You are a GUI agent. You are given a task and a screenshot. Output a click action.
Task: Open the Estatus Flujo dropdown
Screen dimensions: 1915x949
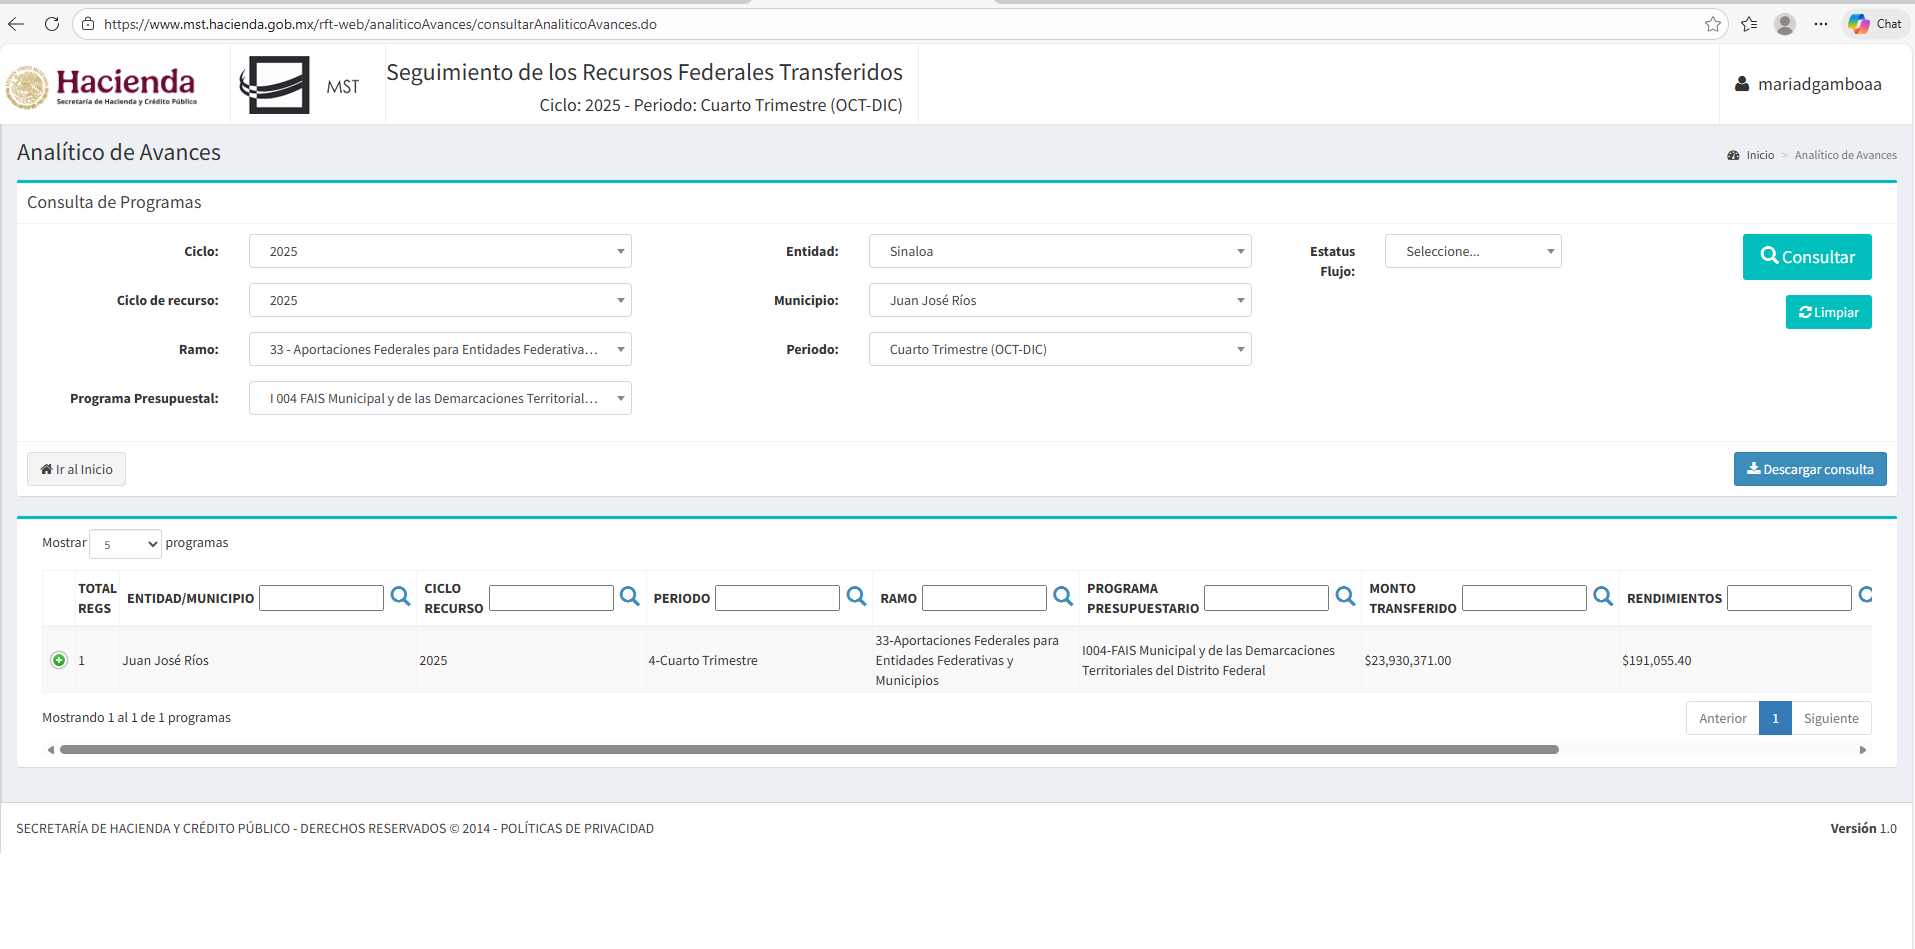tap(1472, 251)
